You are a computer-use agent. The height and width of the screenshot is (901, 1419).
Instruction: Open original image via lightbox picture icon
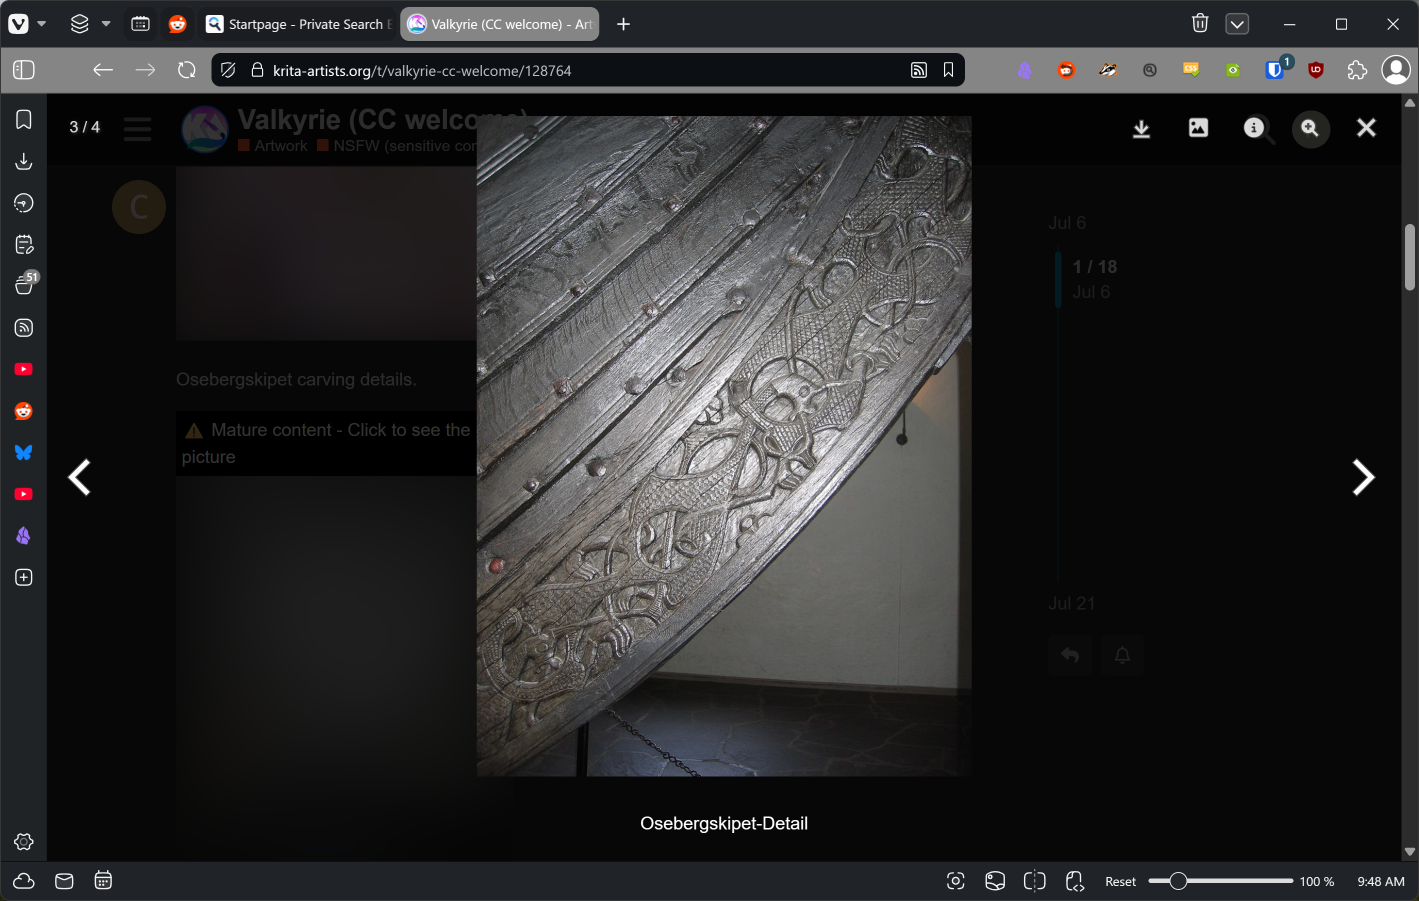1198,128
